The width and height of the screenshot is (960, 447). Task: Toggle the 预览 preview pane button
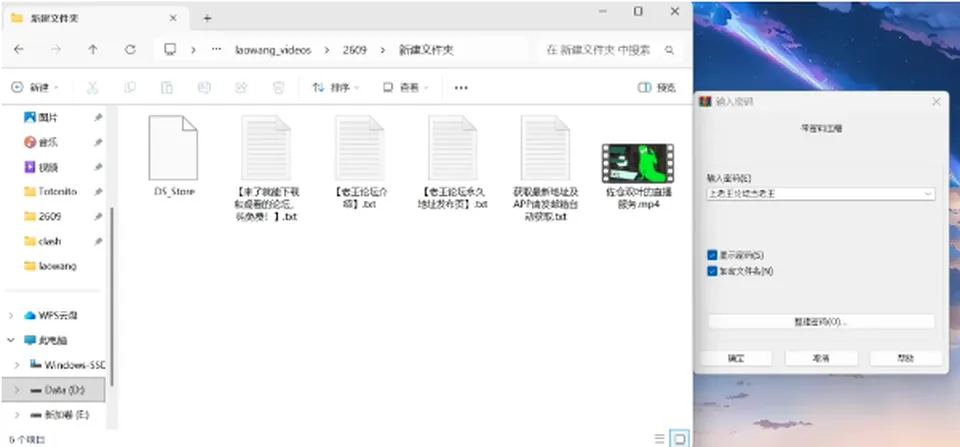point(656,88)
